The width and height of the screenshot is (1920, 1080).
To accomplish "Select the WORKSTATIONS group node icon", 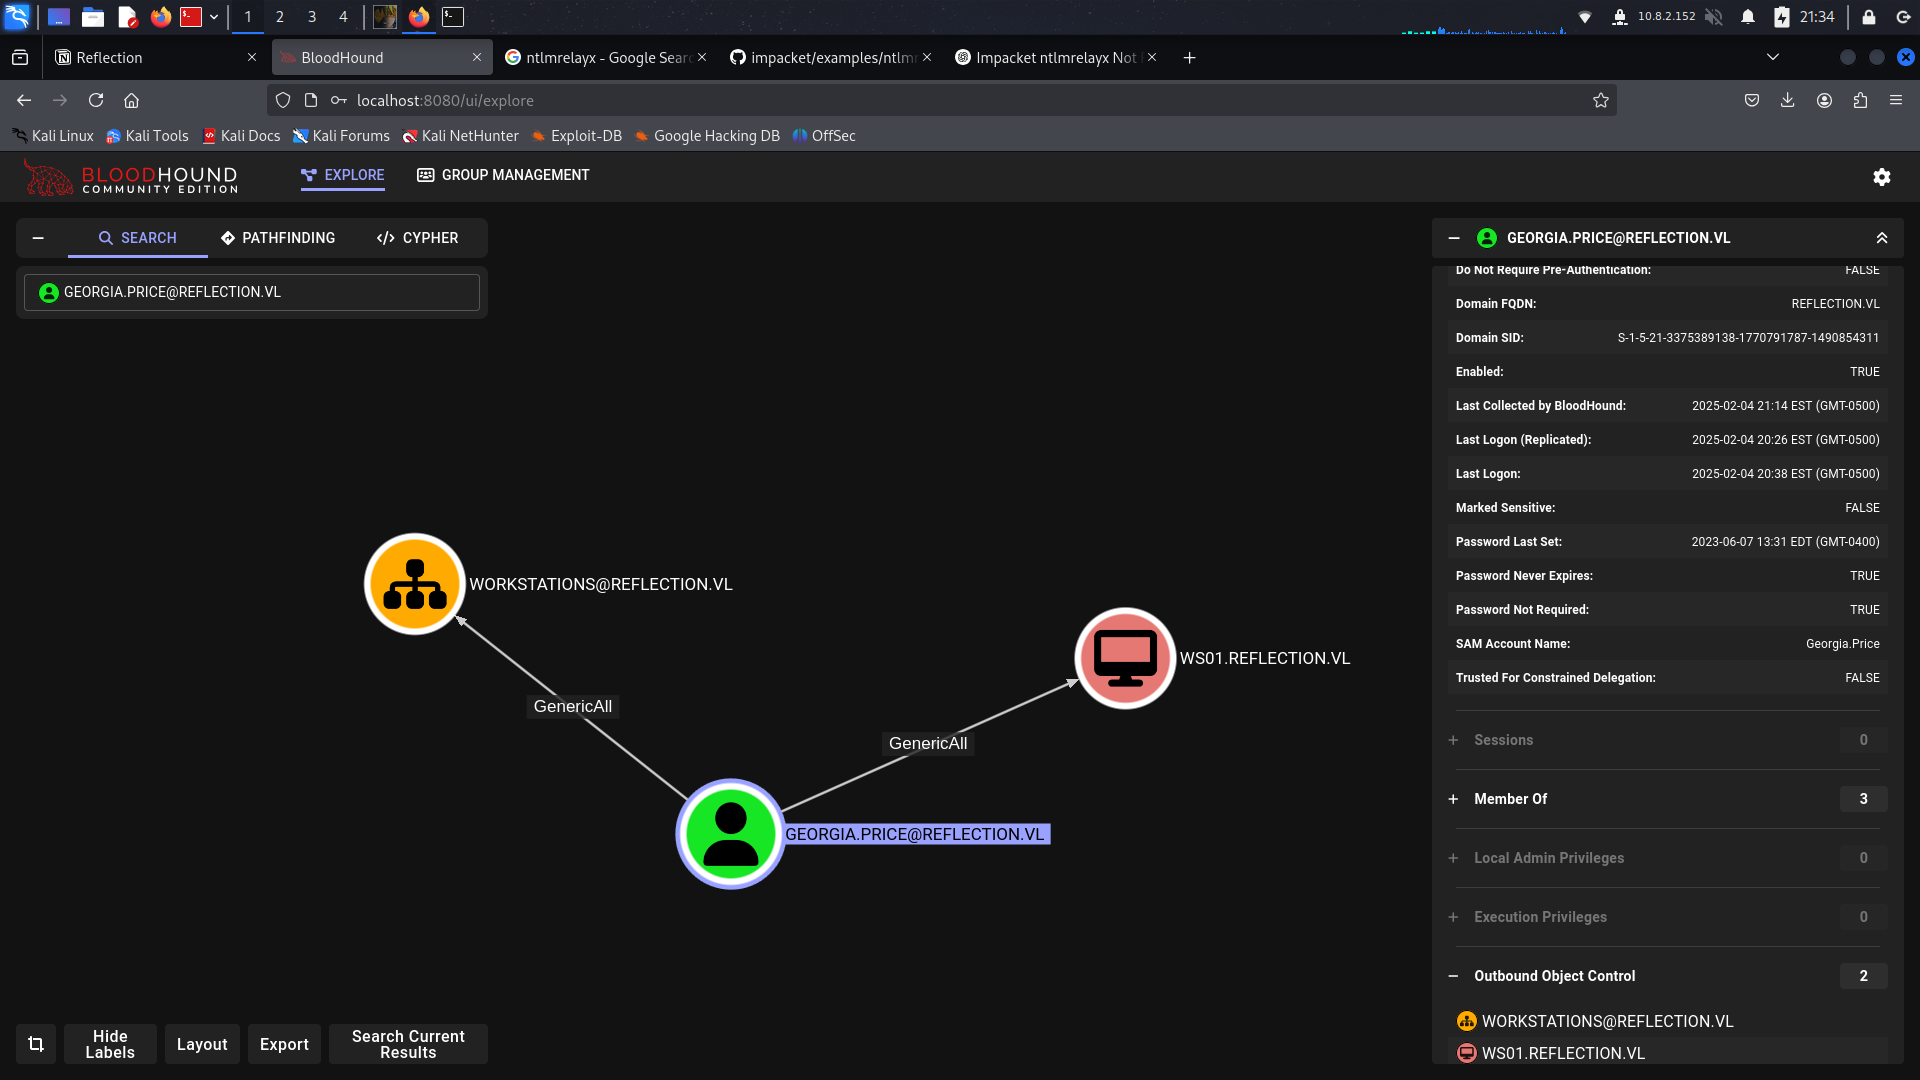I will tap(415, 584).
